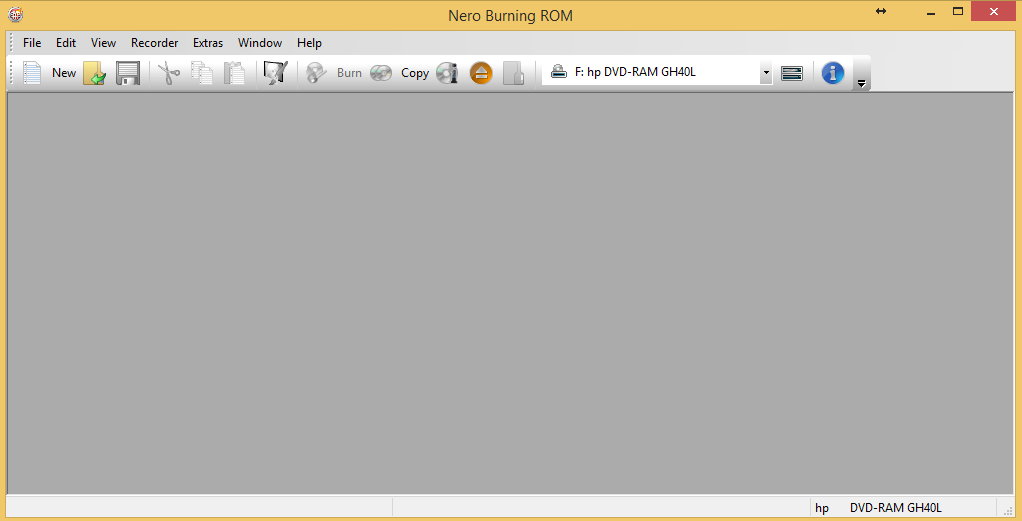Viewport: 1022px width, 521px height.
Task: Open choose recorder icon beside drive dropdown
Action: tap(792, 72)
